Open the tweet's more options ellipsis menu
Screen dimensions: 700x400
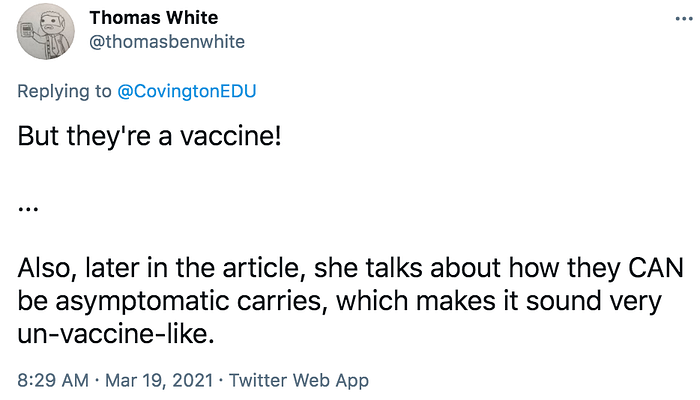[x=683, y=19]
